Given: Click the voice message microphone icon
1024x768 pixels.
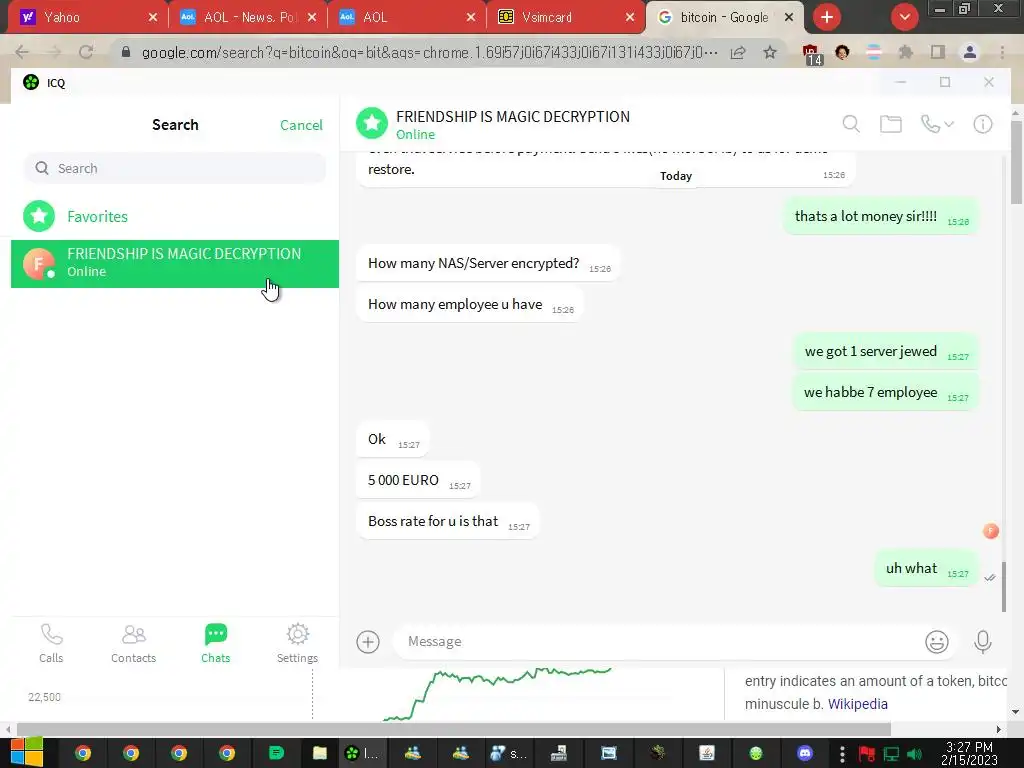Looking at the screenshot, I should (x=982, y=641).
